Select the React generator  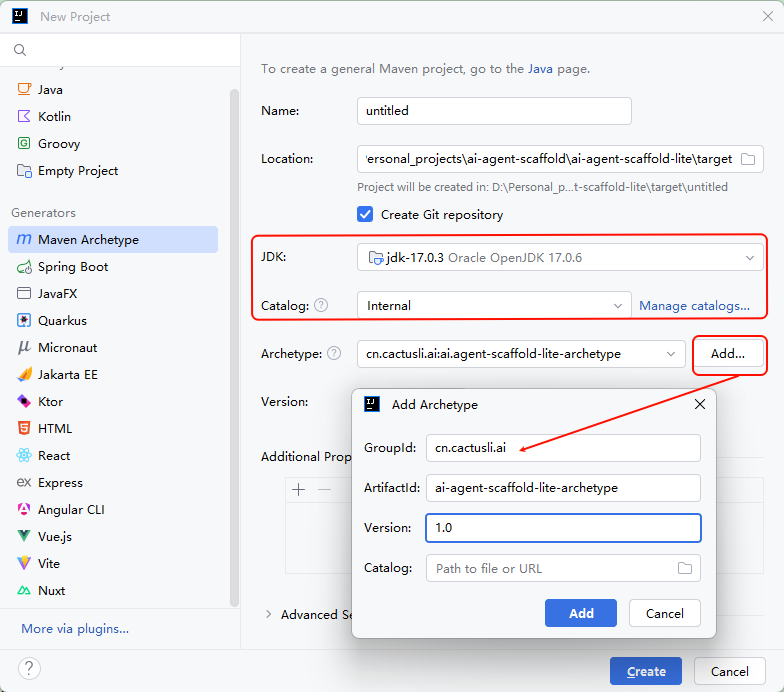click(113, 456)
